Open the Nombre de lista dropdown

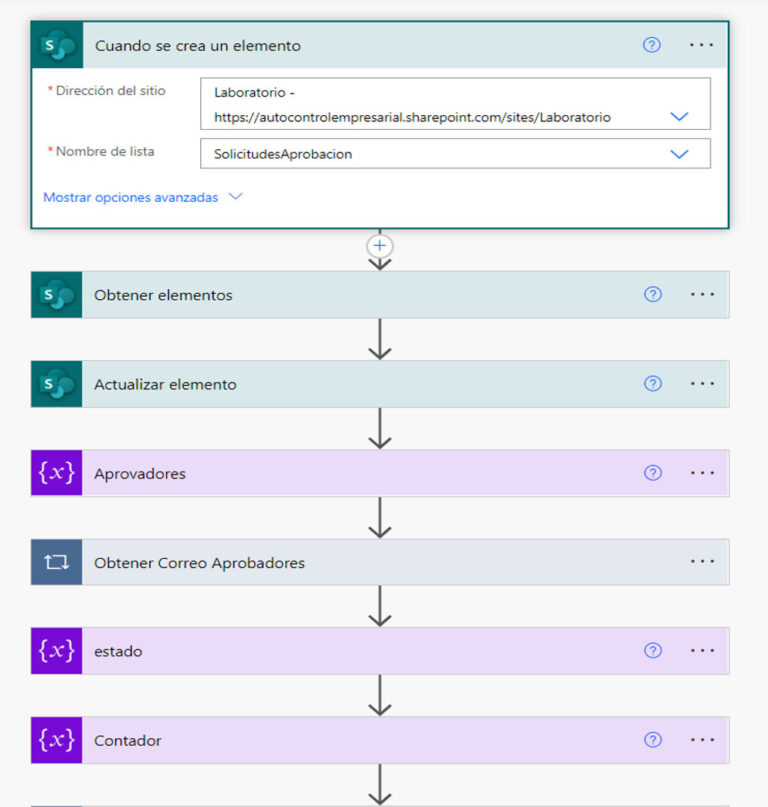(680, 153)
